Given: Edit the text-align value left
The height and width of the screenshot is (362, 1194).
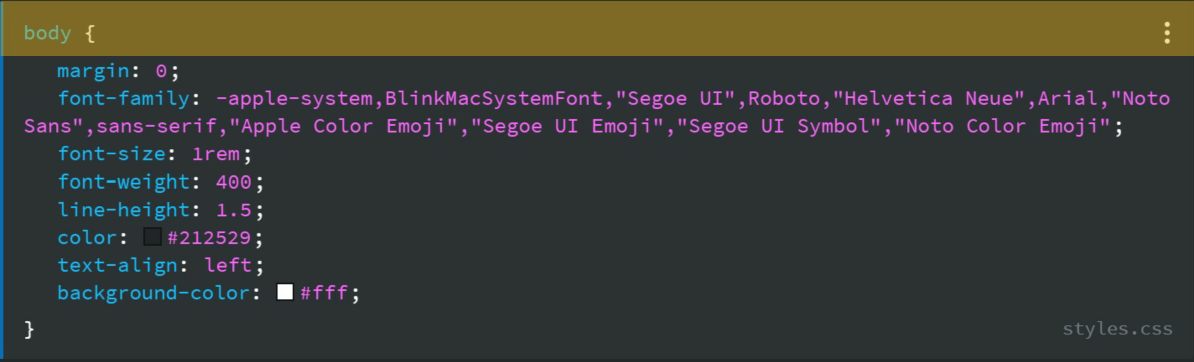Looking at the screenshot, I should point(228,265).
